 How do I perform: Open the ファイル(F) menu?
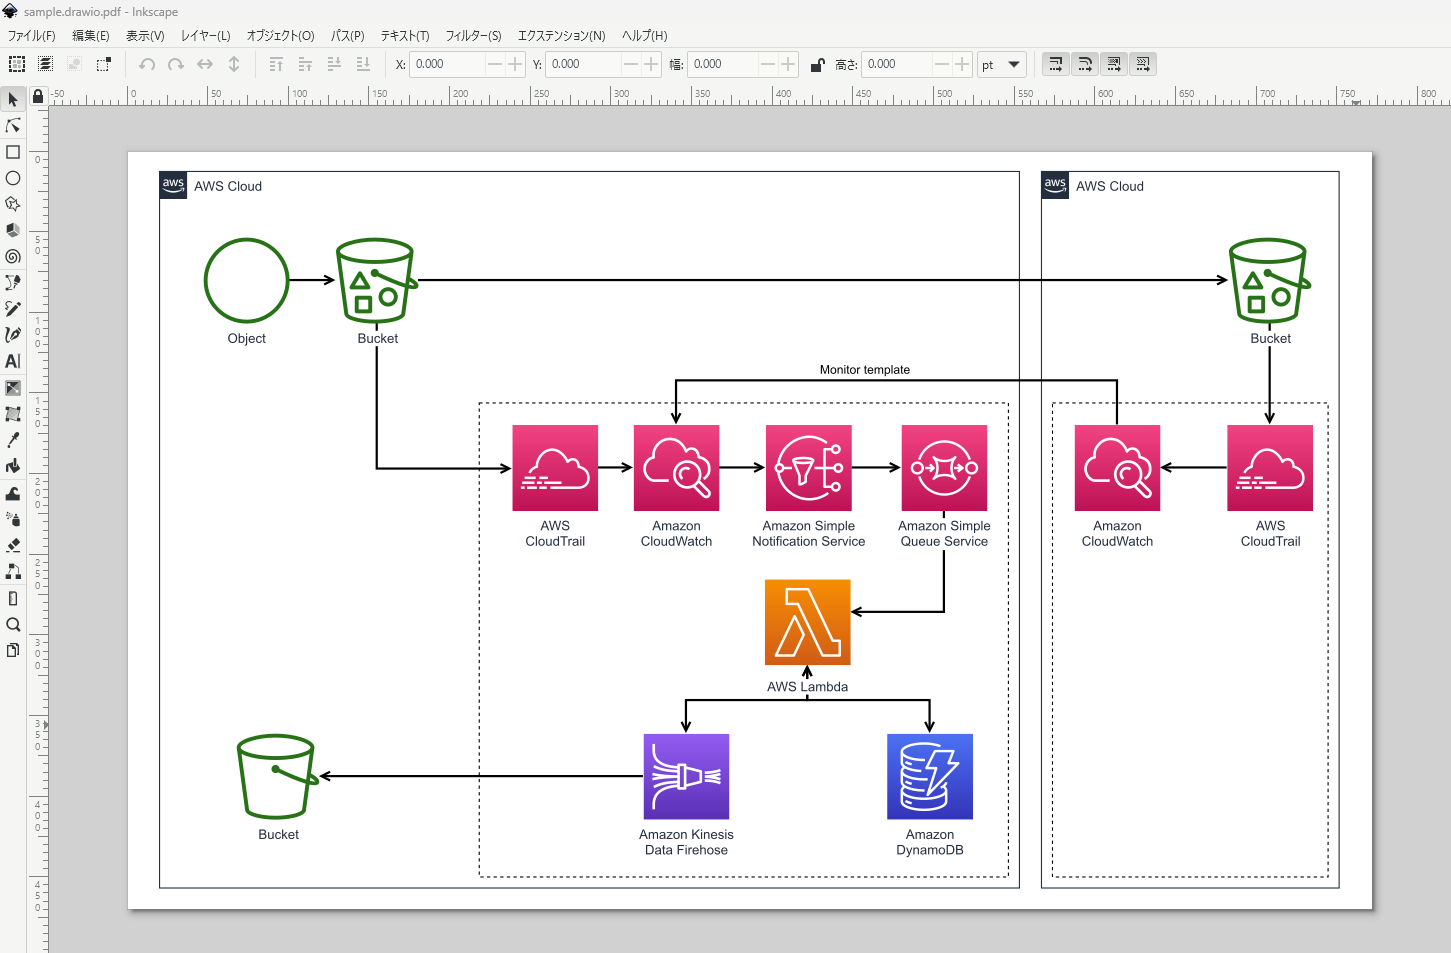[32, 36]
